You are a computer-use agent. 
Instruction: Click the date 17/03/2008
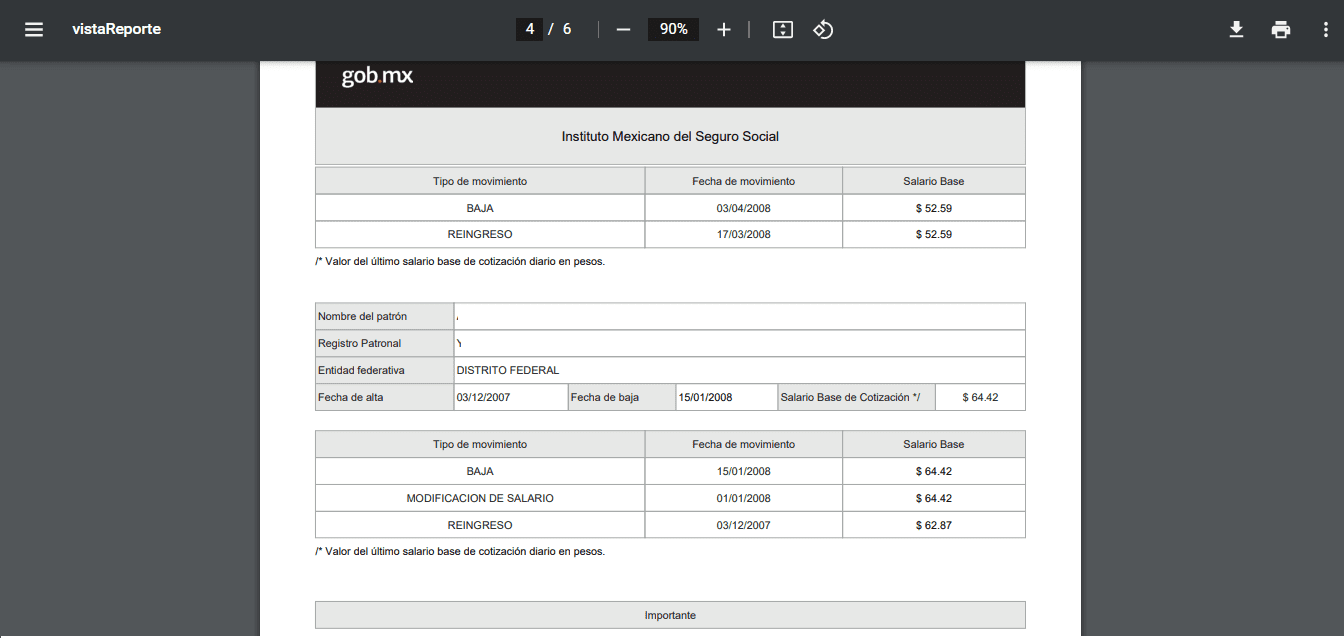(x=744, y=234)
